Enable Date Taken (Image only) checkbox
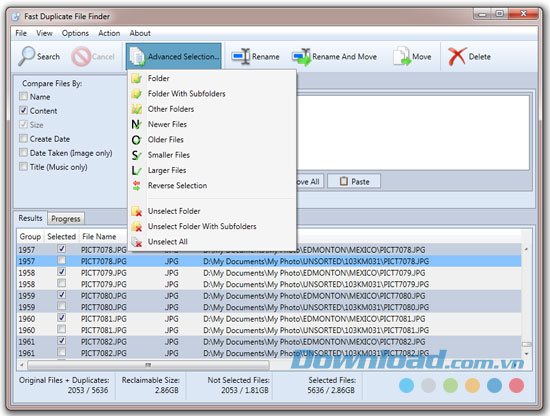550x416 pixels. pyautogui.click(x=24, y=152)
